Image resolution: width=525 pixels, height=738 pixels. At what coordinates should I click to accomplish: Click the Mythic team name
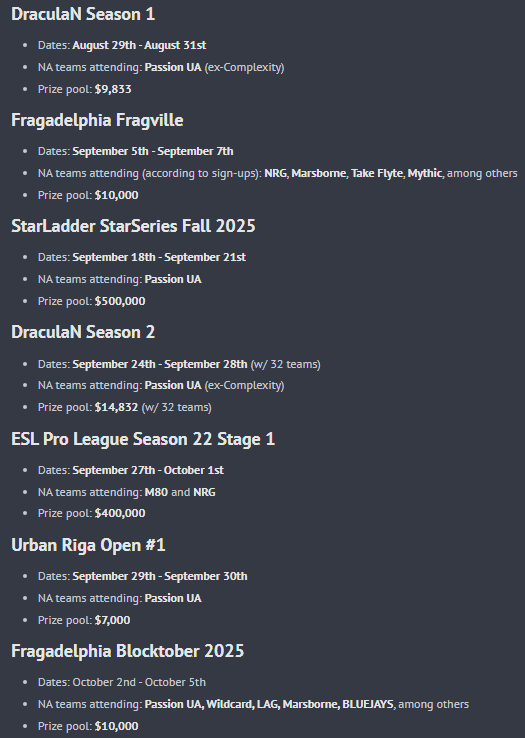point(425,173)
